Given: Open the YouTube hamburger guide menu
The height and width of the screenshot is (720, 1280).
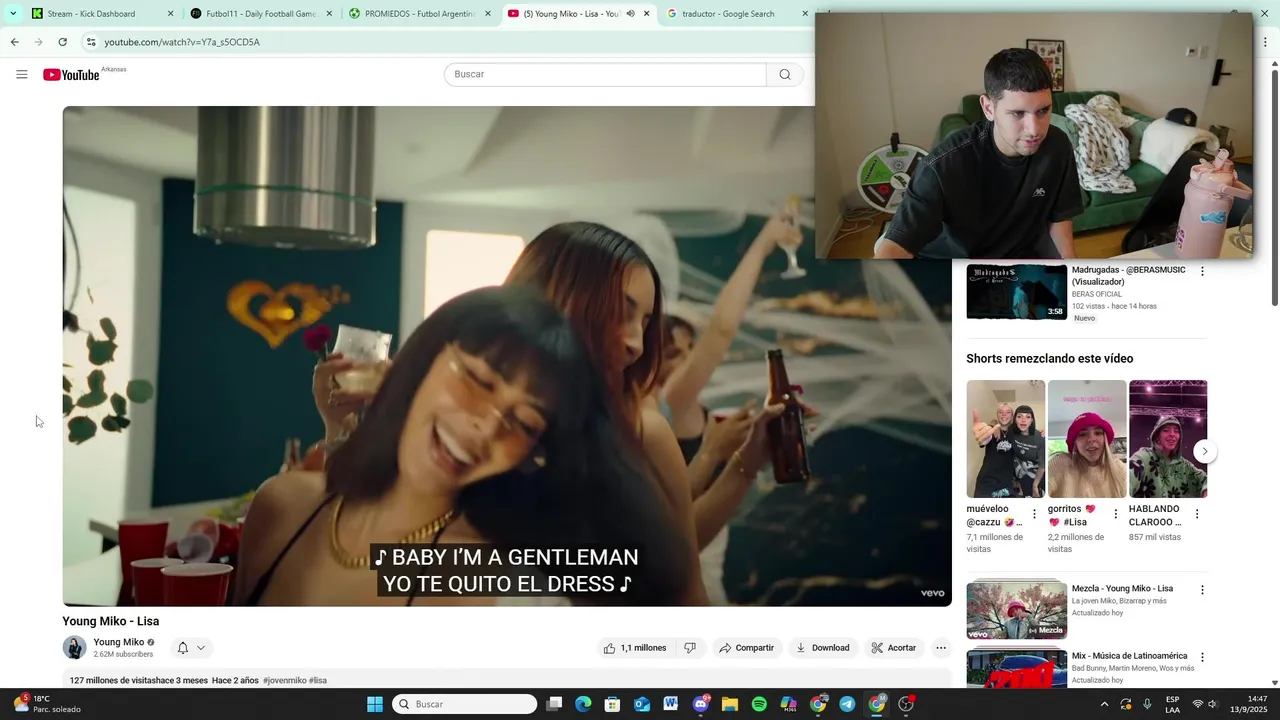Looking at the screenshot, I should coord(22,74).
